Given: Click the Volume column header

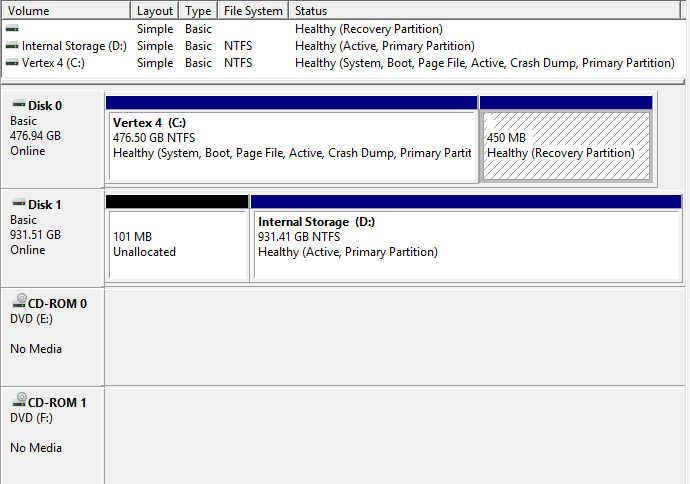Looking at the screenshot, I should tap(66, 11).
